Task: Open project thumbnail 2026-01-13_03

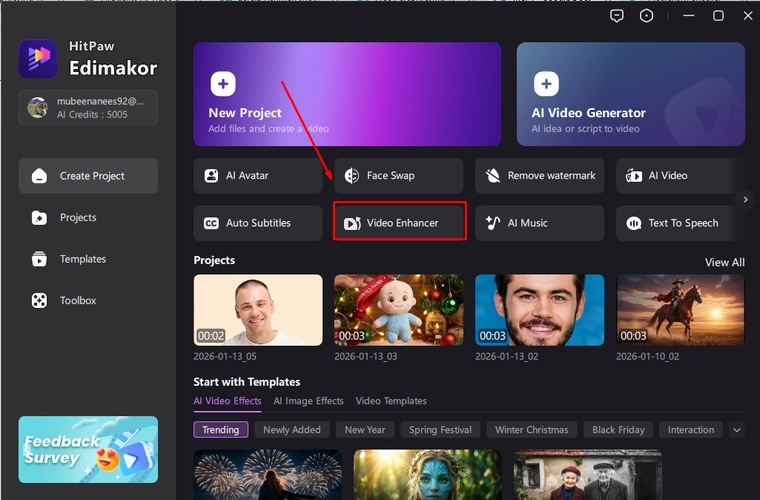Action: click(398, 310)
